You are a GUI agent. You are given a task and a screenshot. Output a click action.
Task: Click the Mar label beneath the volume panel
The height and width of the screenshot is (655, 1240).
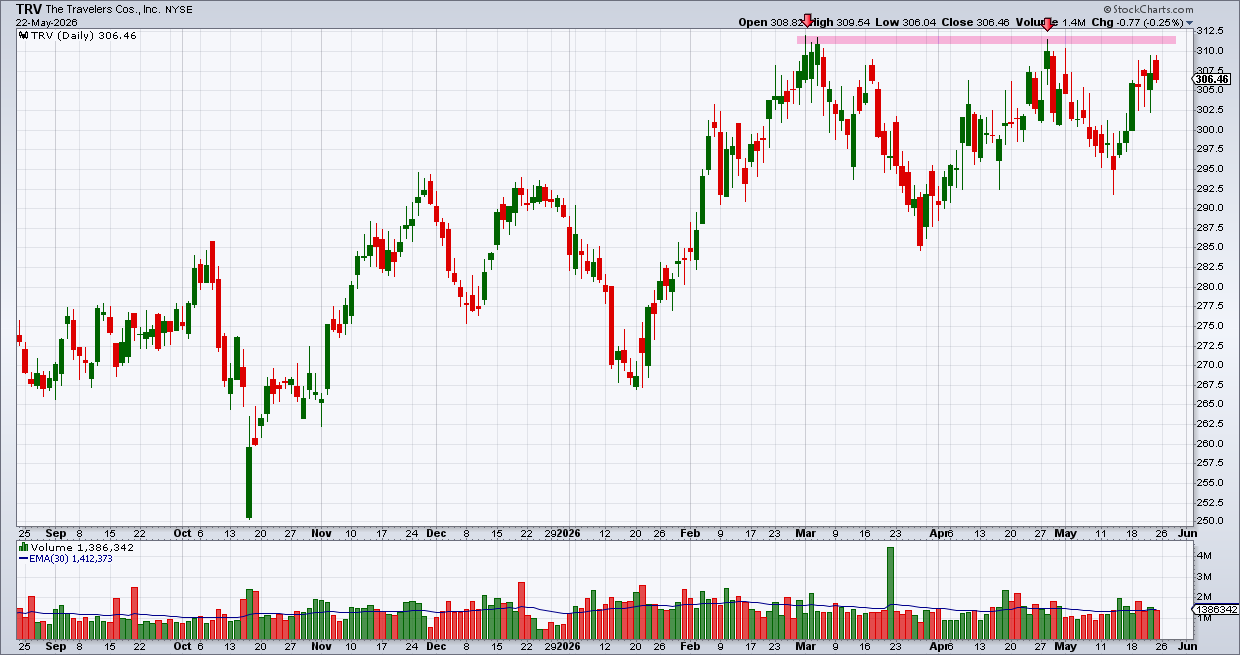point(807,647)
